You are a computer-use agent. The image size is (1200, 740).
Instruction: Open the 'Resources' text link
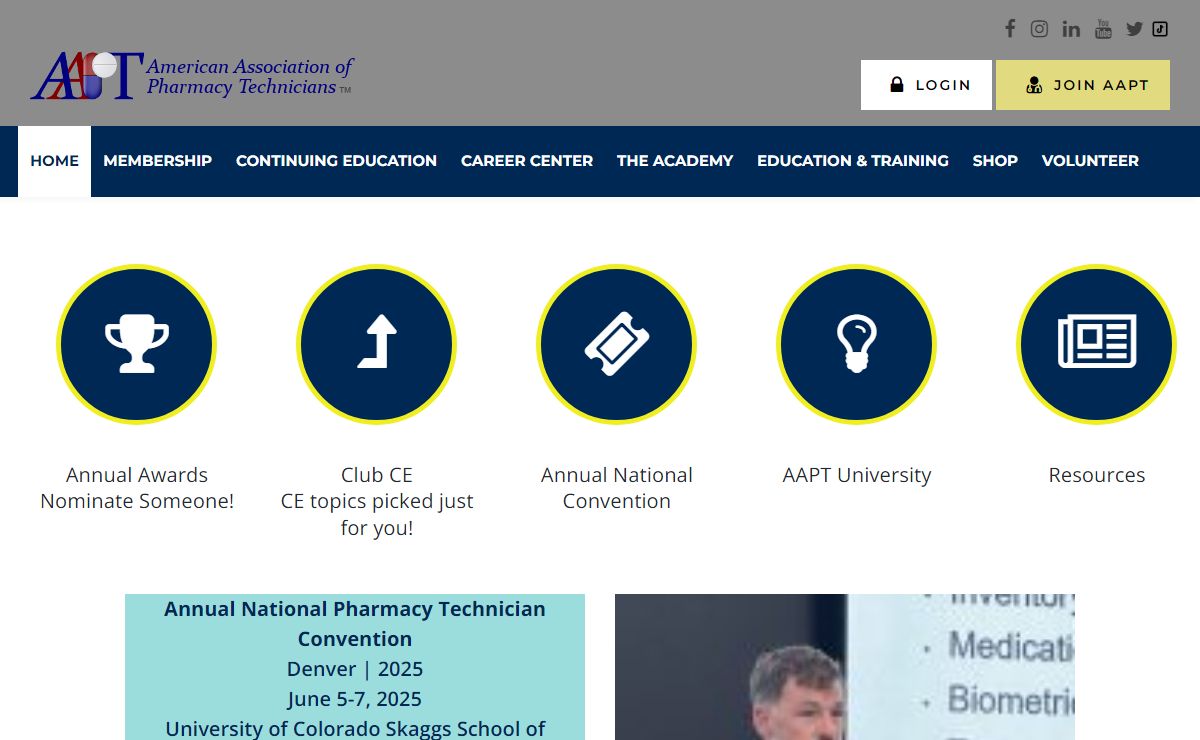1097,475
